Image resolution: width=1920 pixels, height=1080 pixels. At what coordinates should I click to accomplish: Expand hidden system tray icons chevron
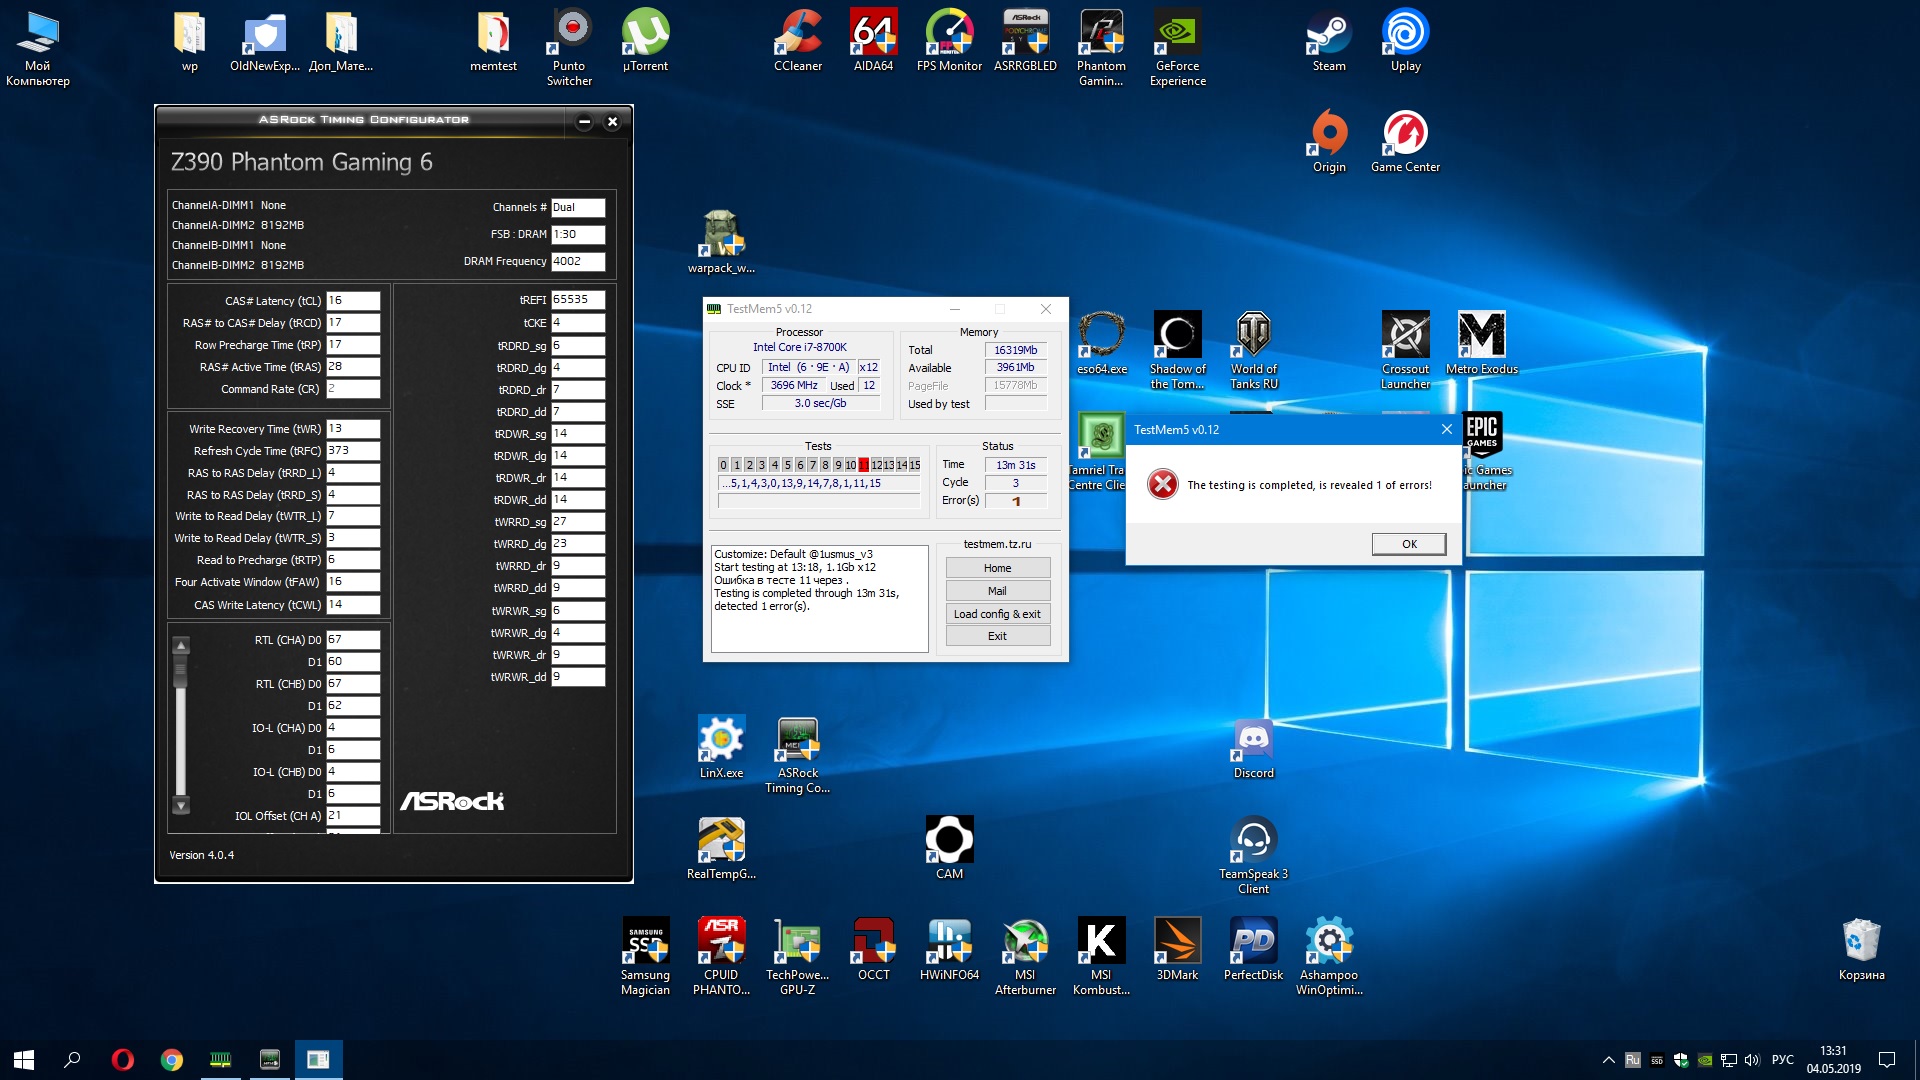click(1608, 1060)
